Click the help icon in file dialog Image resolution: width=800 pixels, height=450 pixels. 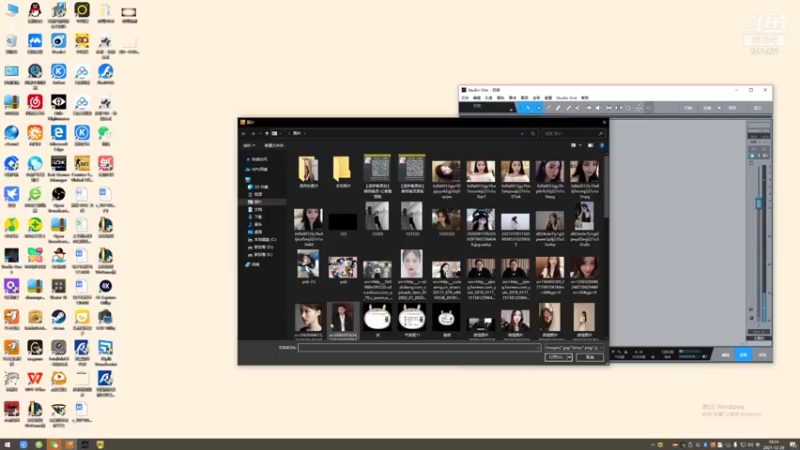pyautogui.click(x=602, y=145)
